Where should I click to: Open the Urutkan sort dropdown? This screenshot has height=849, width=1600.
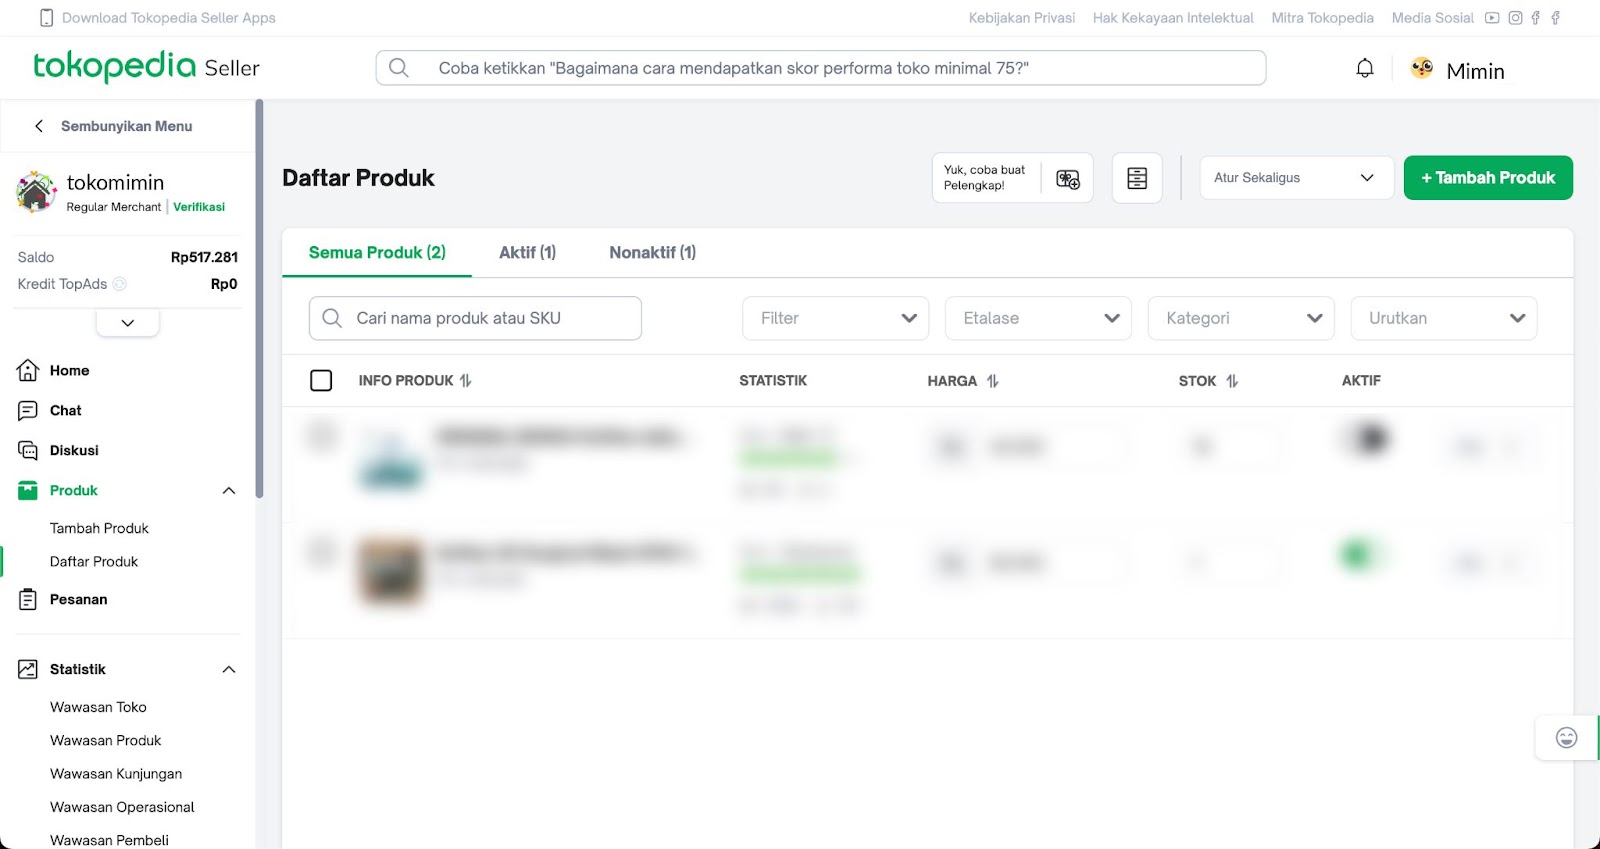pyautogui.click(x=1444, y=318)
